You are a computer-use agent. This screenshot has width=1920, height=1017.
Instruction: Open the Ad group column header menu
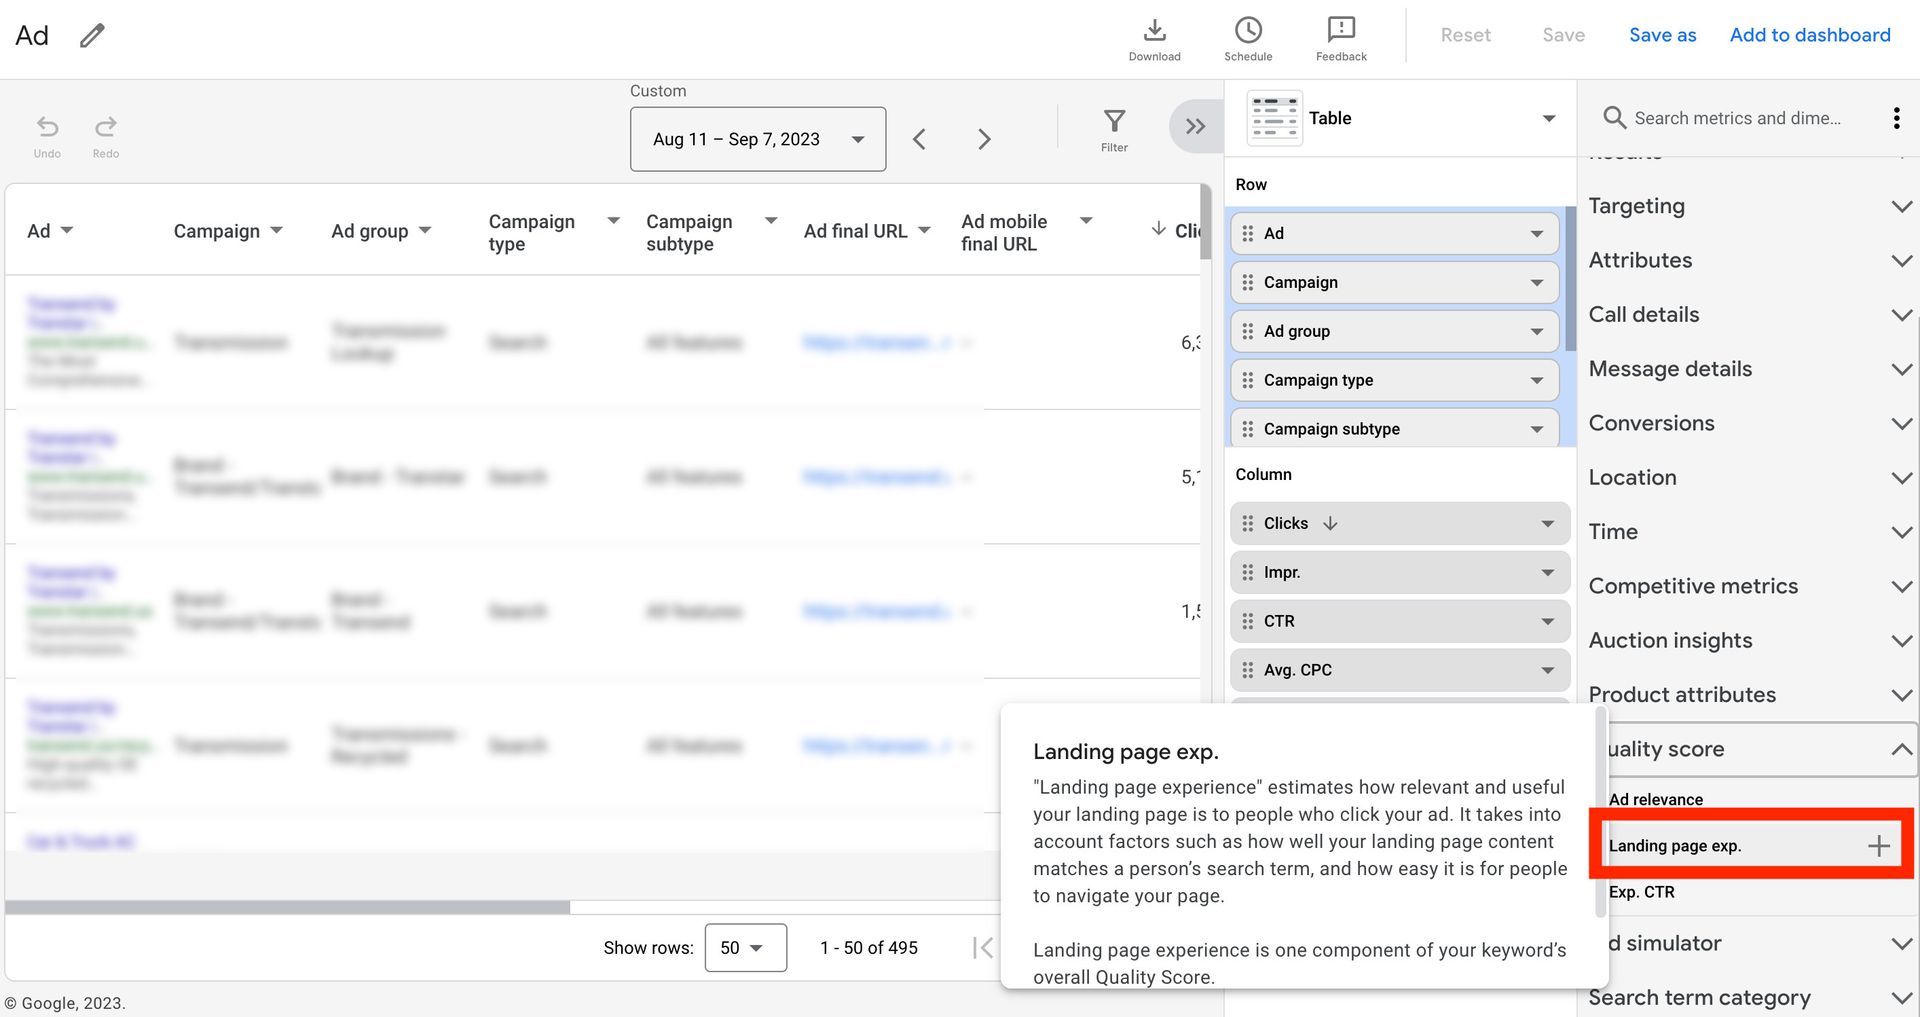[425, 230]
